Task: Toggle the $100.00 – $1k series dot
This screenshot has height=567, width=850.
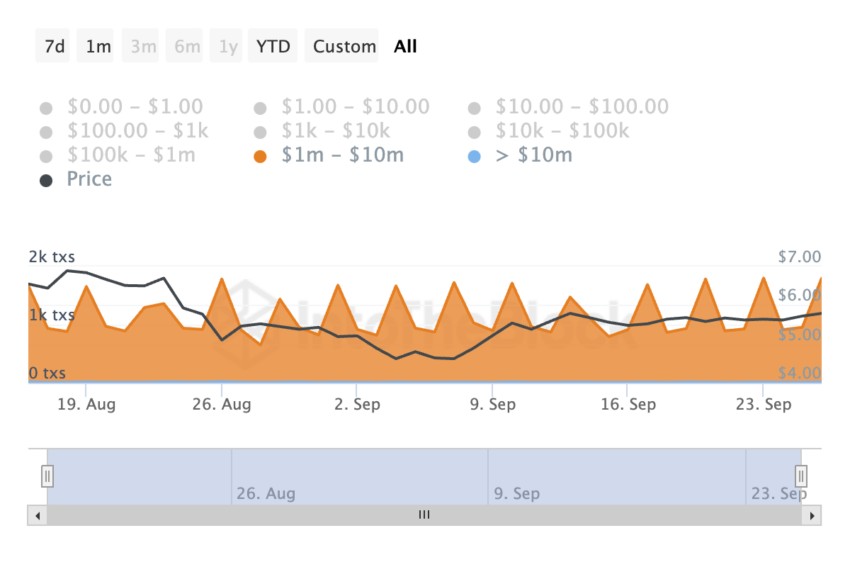Action: 46,132
